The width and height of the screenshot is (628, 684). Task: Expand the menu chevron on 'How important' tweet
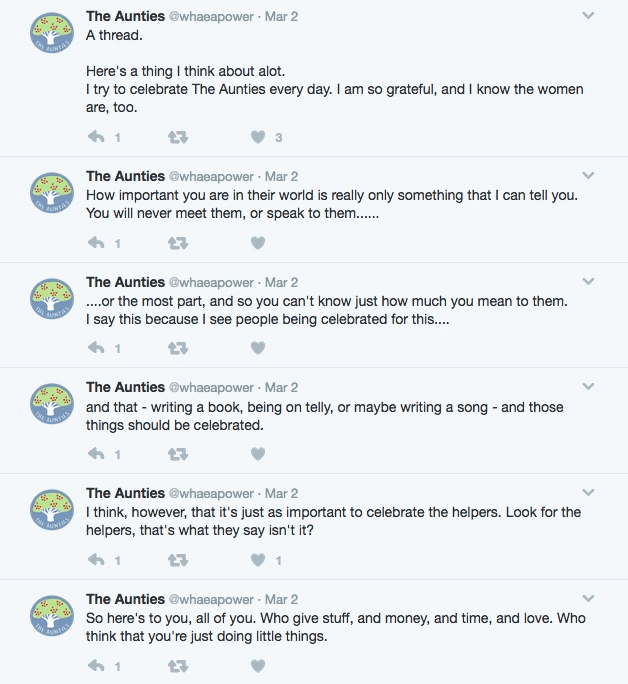click(588, 177)
